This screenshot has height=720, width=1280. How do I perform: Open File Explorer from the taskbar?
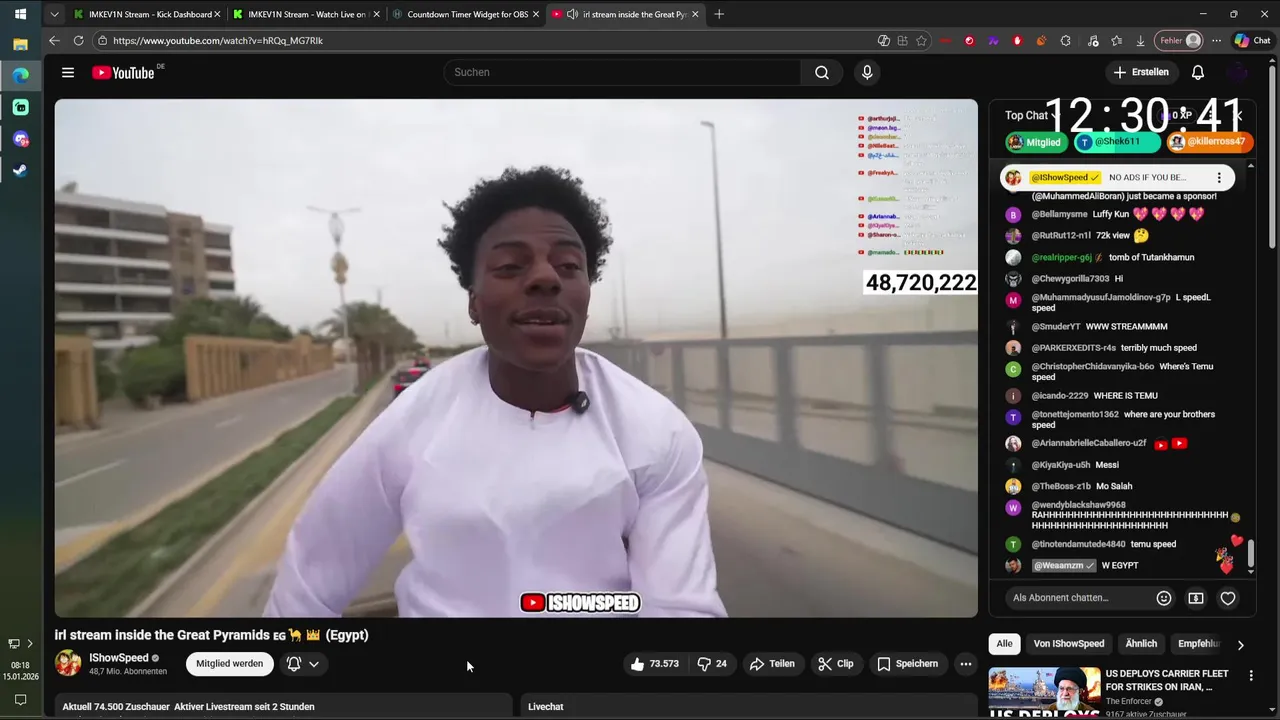(x=20, y=44)
